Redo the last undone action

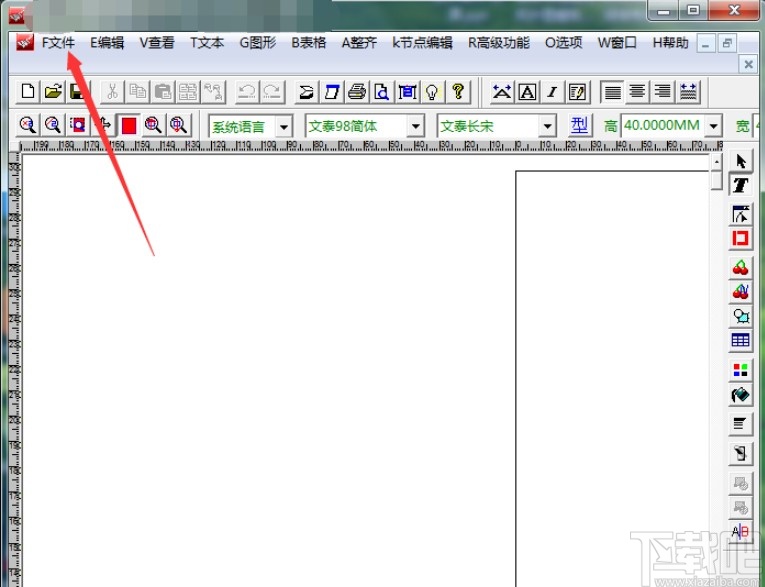point(272,92)
